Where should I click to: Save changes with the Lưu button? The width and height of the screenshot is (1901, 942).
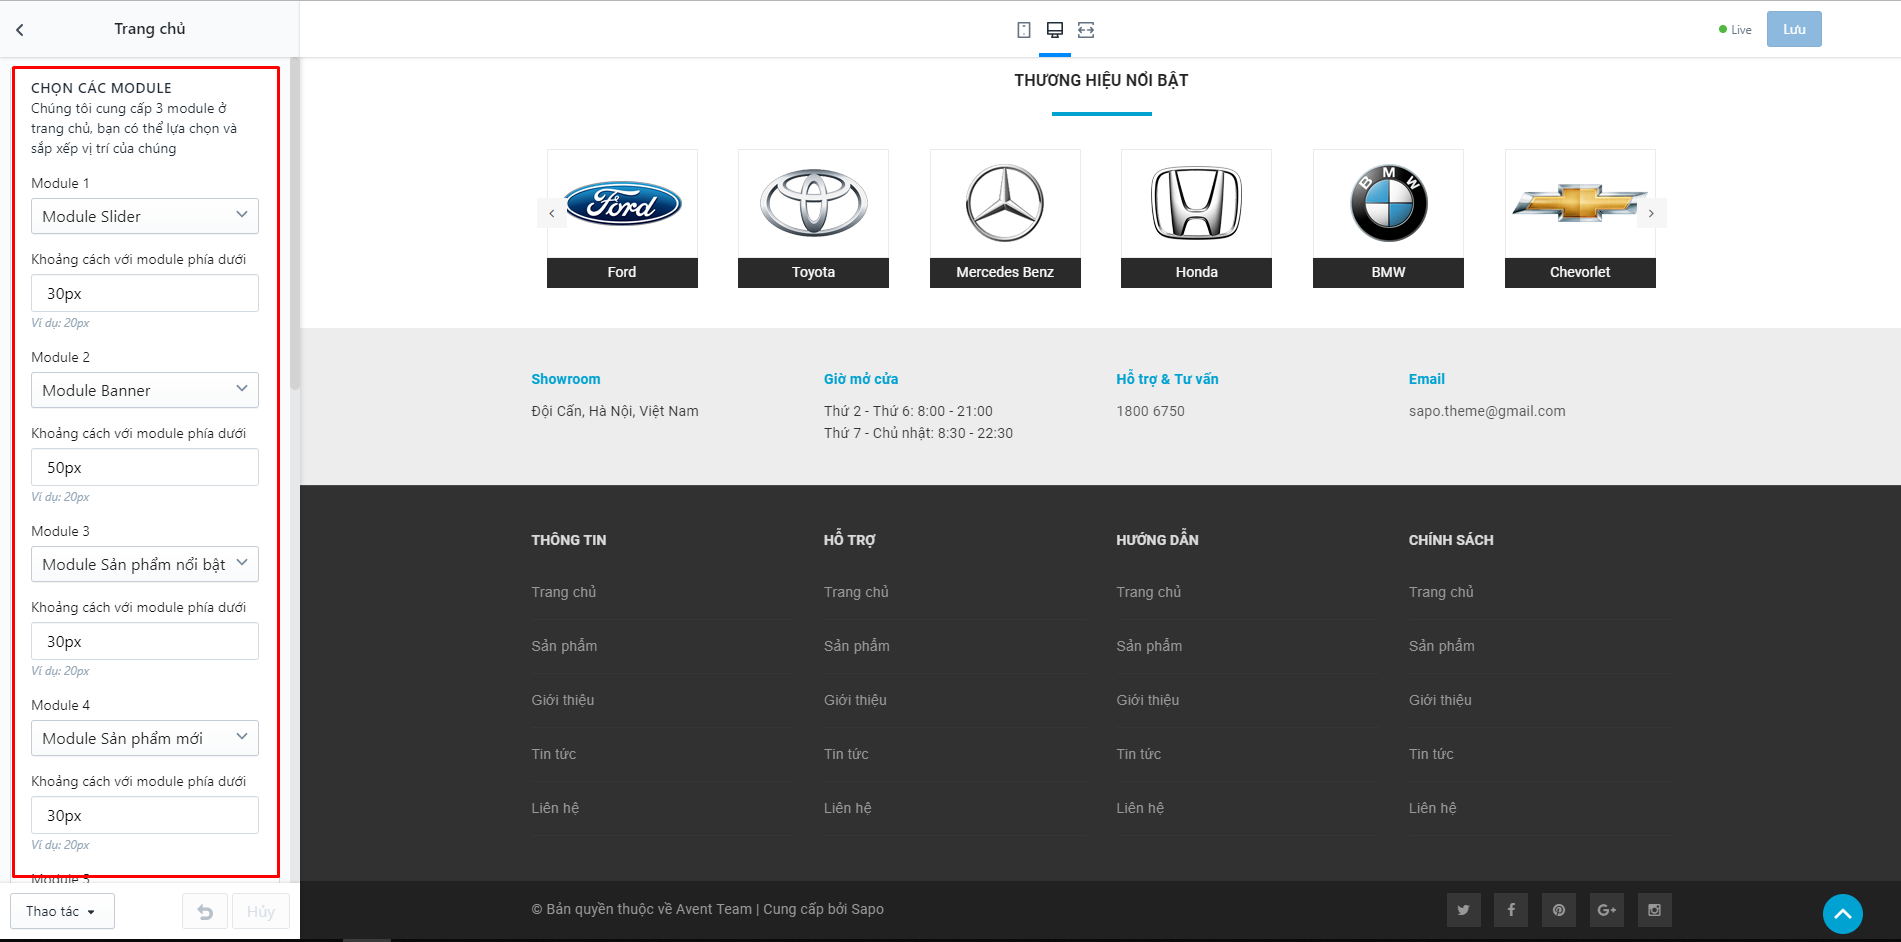[x=1794, y=29]
